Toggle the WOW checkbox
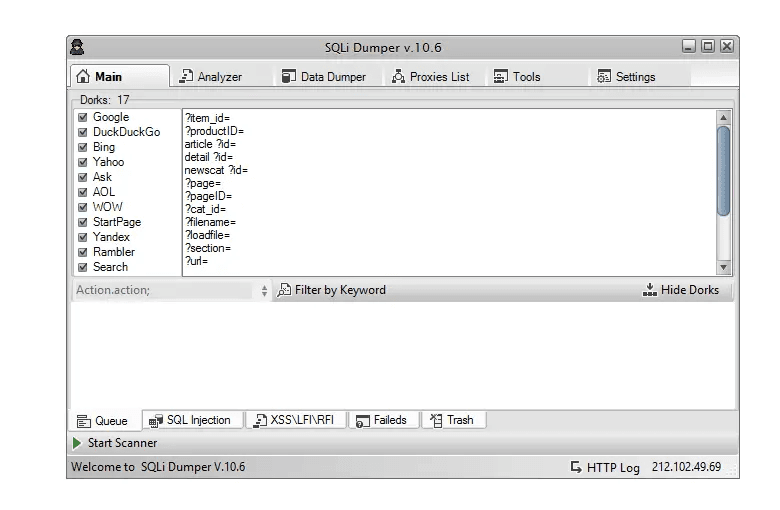The width and height of the screenshot is (780, 510). tap(83, 207)
